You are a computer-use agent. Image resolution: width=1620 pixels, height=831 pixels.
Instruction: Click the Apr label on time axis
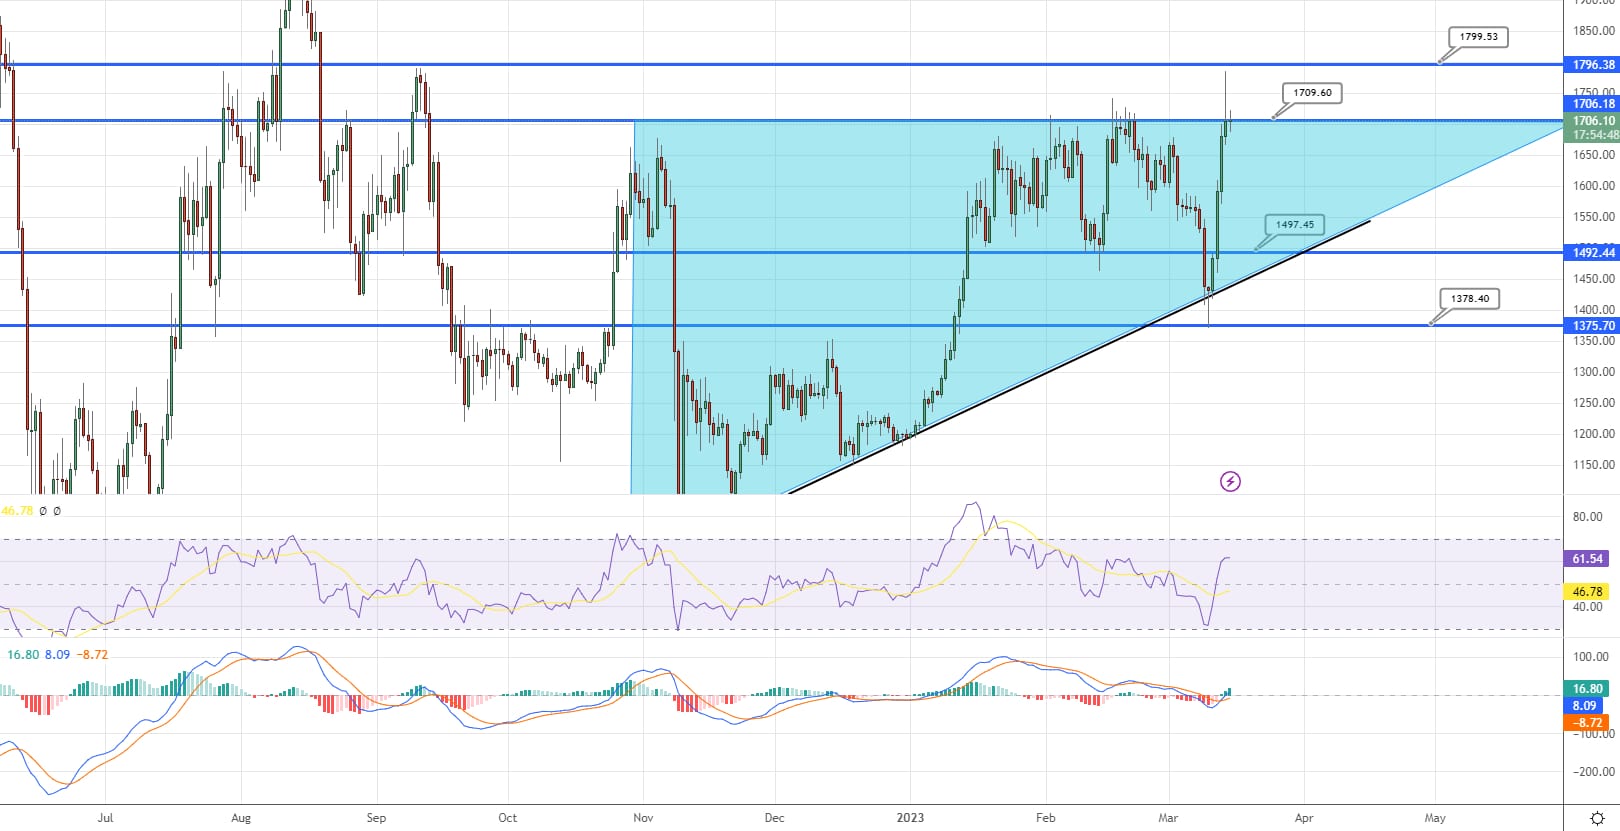point(1304,818)
